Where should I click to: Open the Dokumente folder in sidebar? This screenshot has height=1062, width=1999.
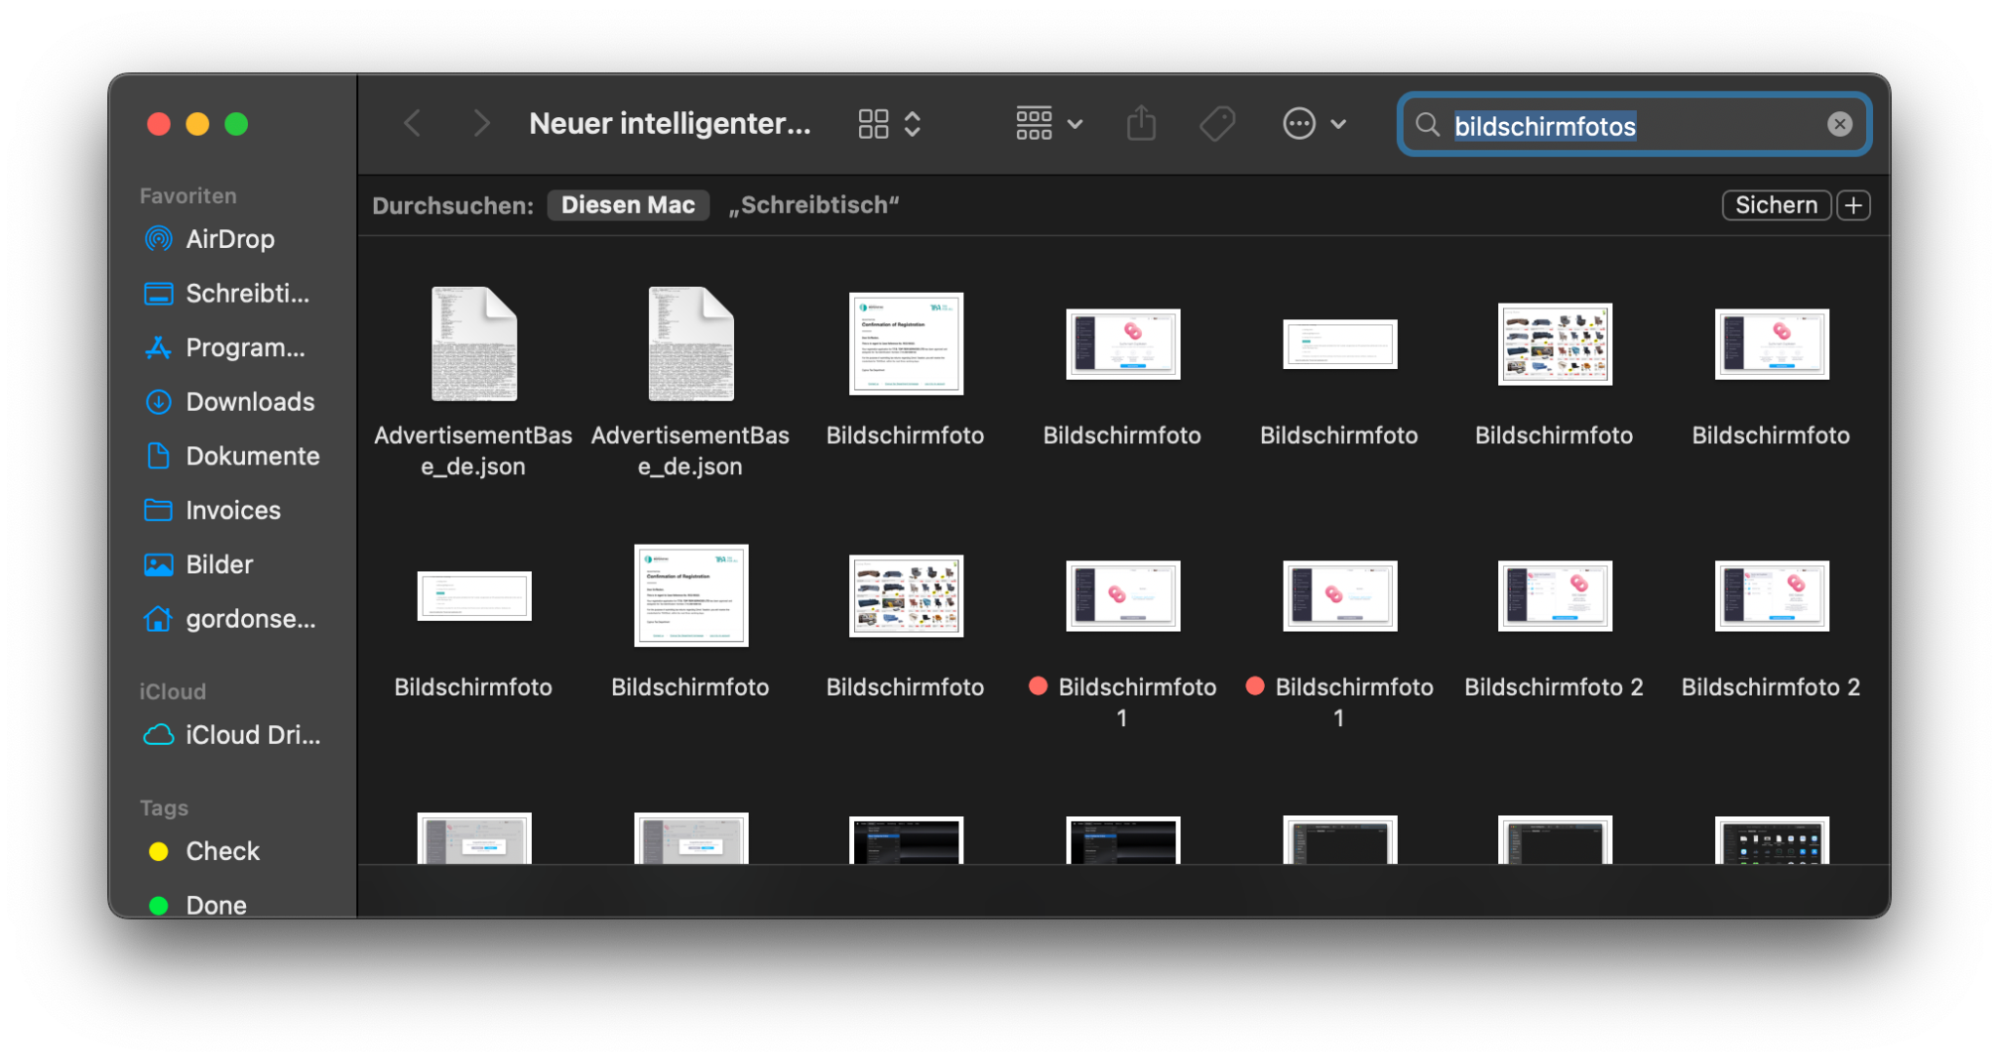[255, 455]
